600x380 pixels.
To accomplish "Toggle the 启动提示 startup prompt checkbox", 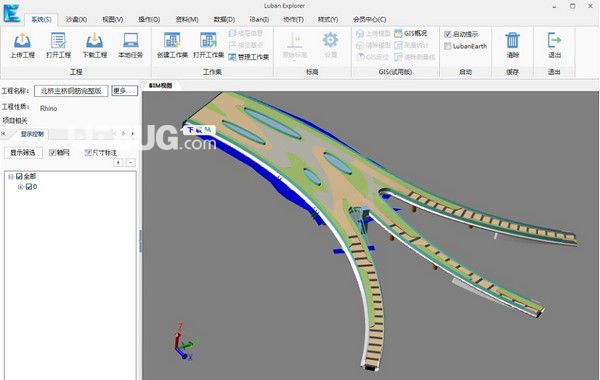I will click(448, 34).
